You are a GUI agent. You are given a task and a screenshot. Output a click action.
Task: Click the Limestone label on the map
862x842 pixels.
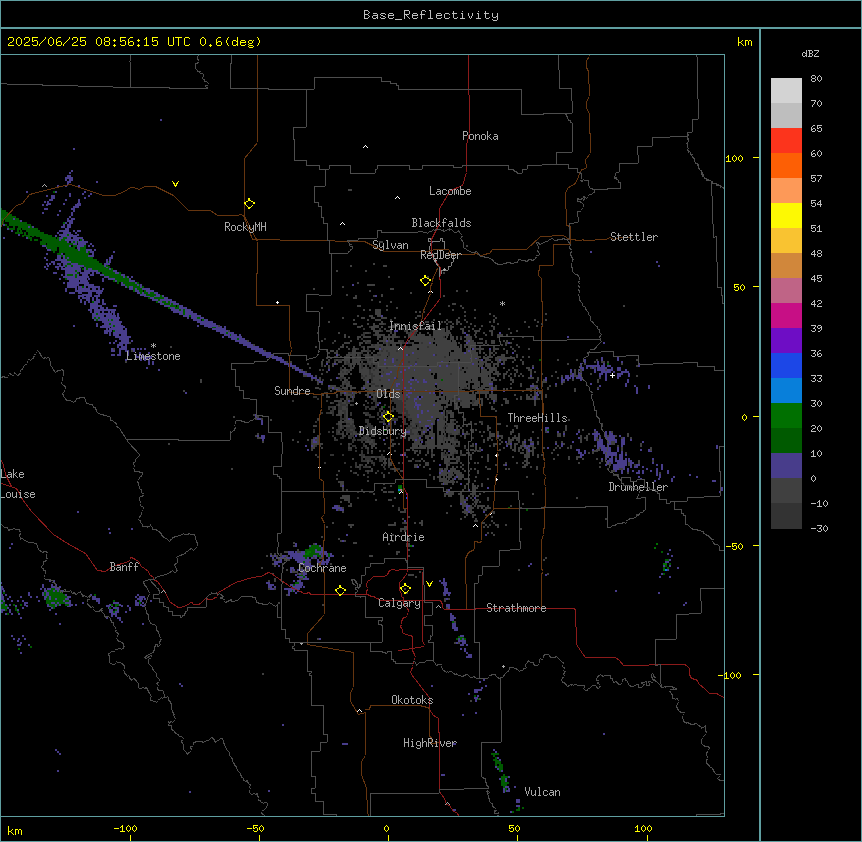153,356
